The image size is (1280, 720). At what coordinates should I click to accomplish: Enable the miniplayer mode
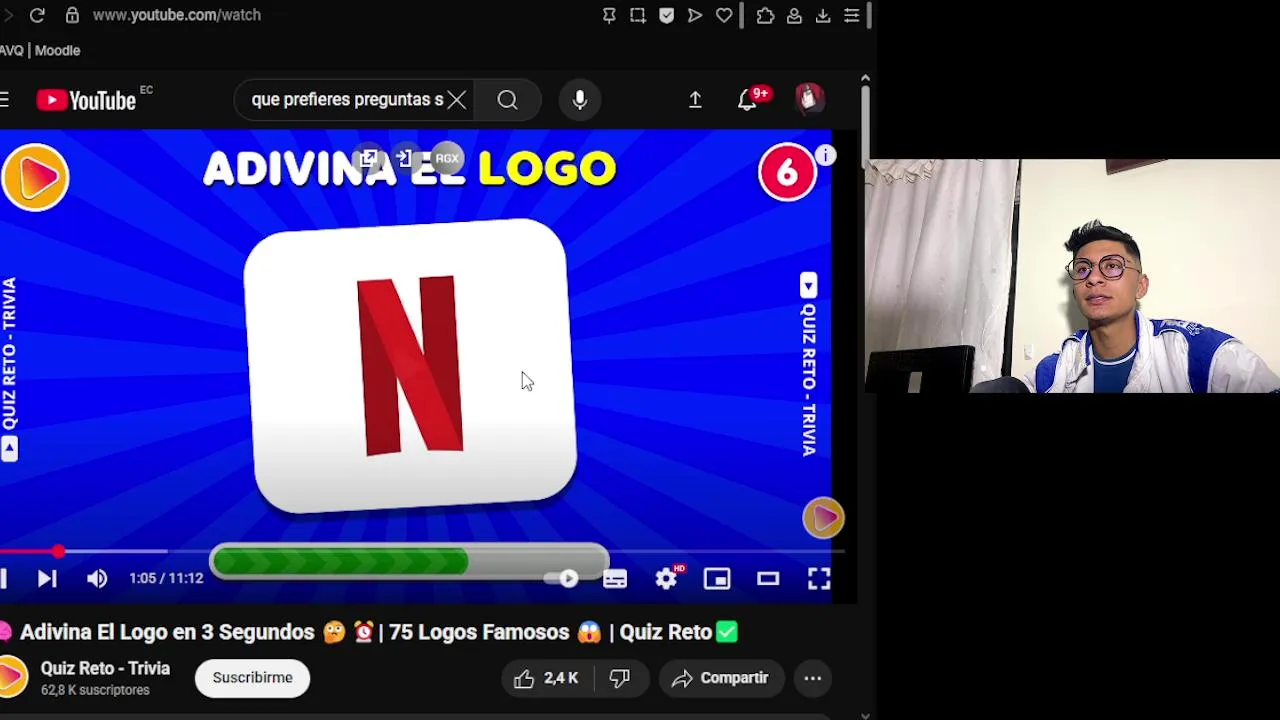tap(717, 578)
